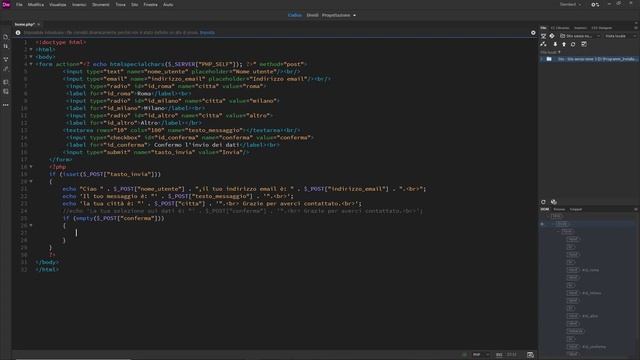Click the info icon in the notification bar
This screenshot has height=360, width=640.
click(18, 33)
